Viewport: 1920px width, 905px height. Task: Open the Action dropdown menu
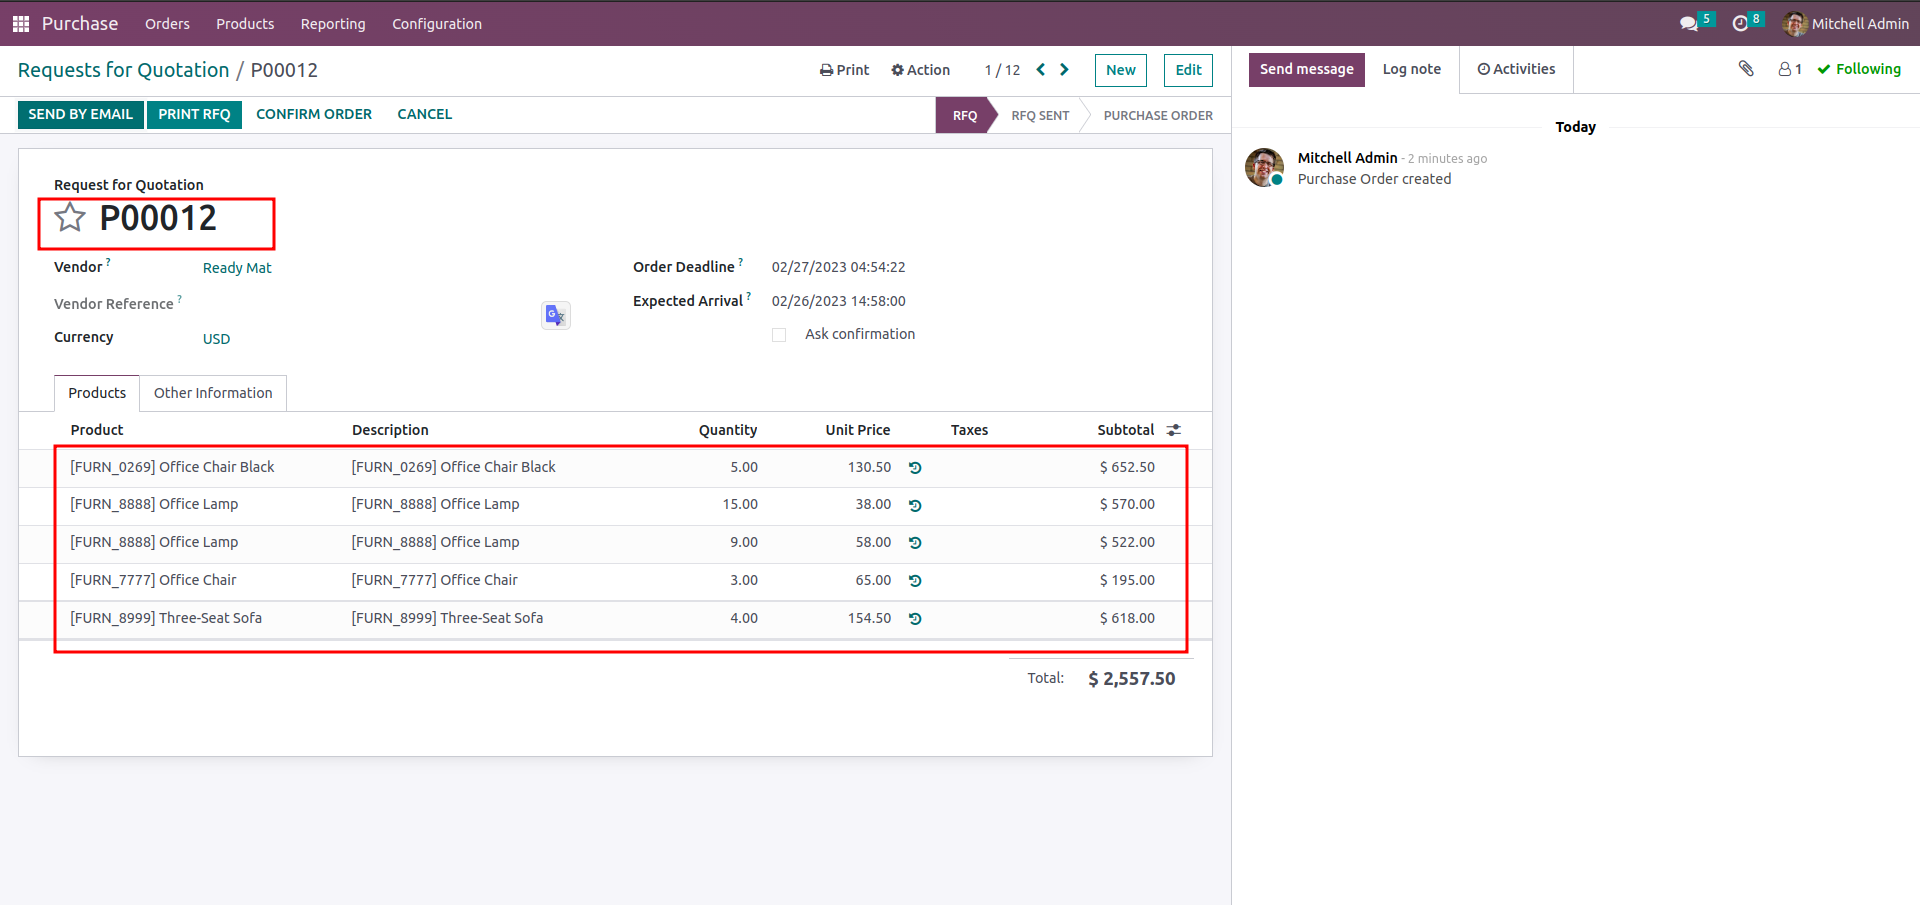pos(921,70)
